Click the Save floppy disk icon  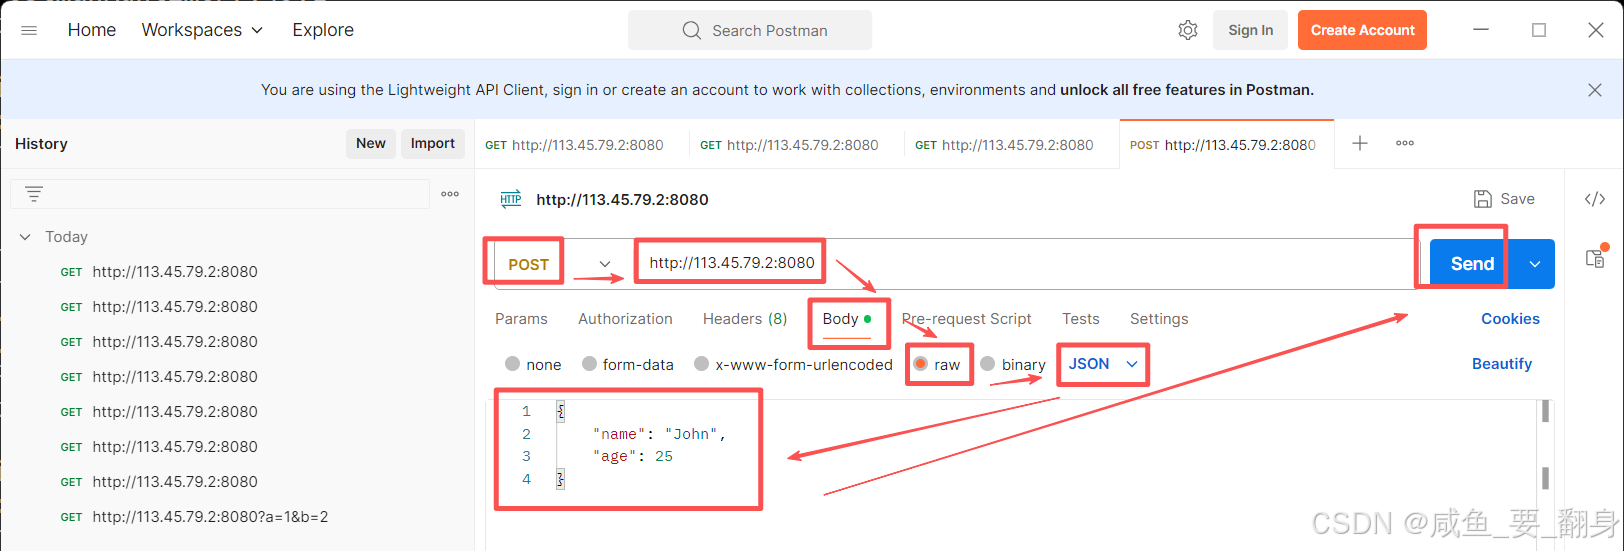tap(1483, 199)
